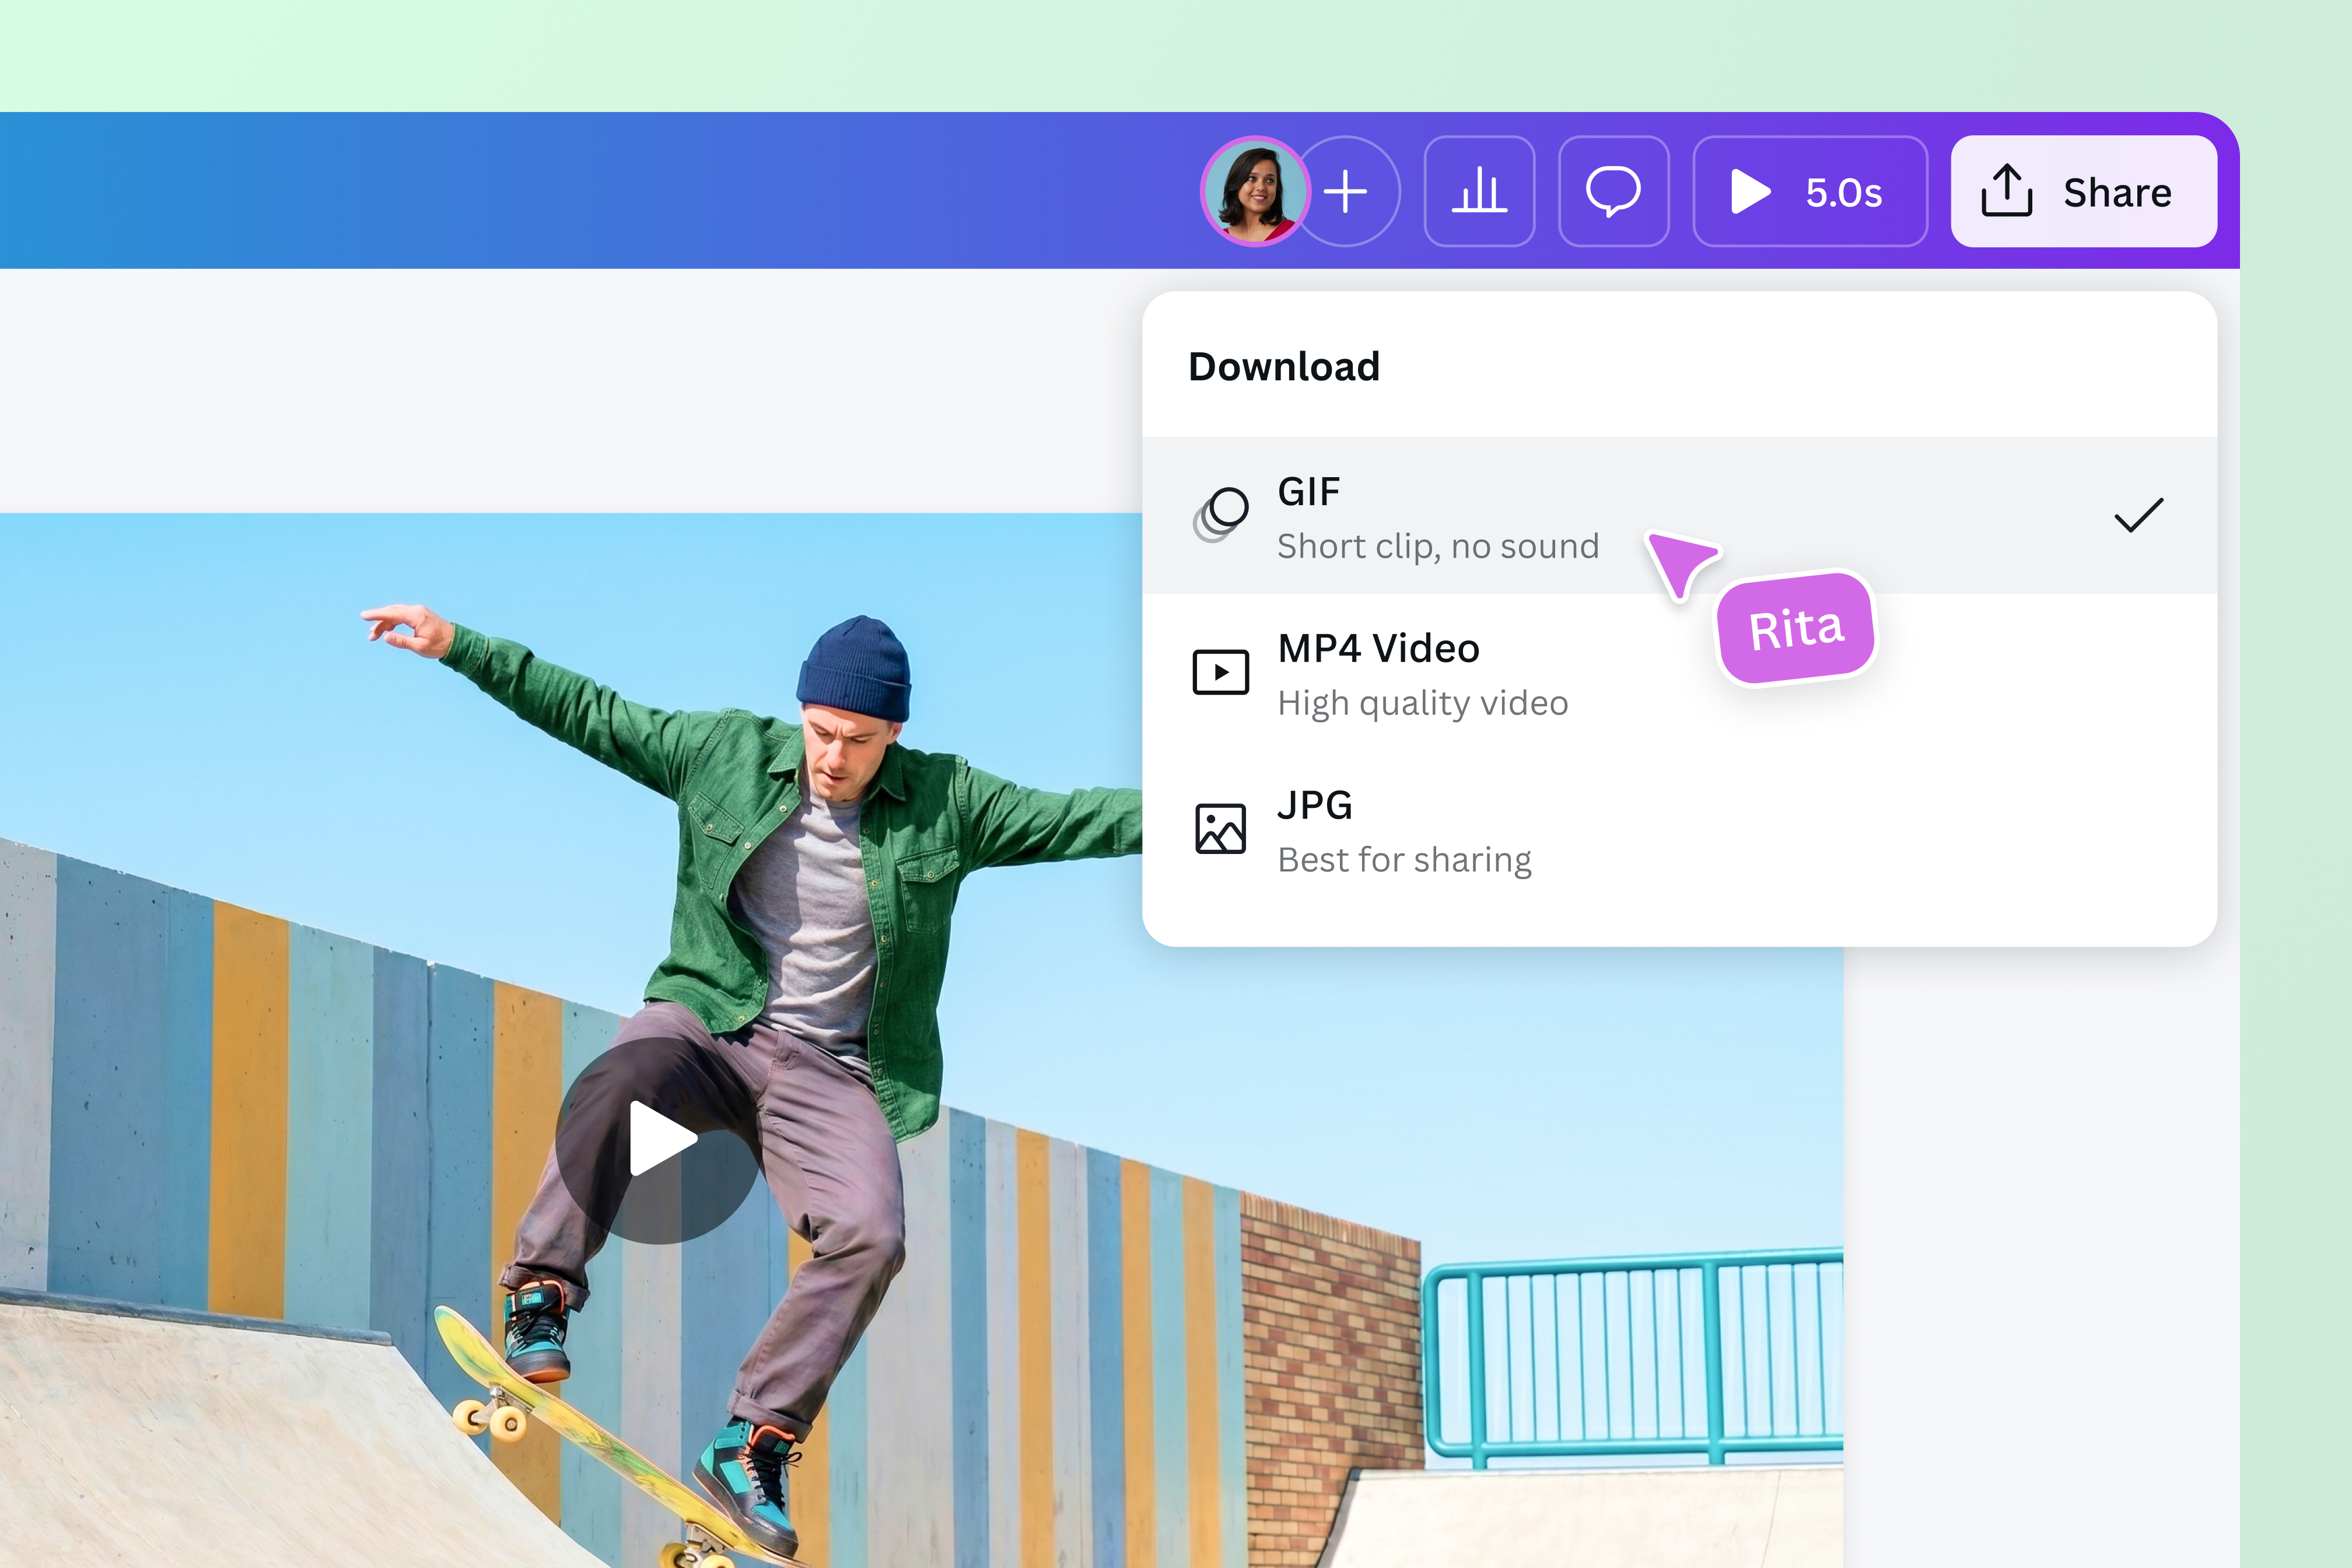Open the analytics bar chart icon

1479,191
